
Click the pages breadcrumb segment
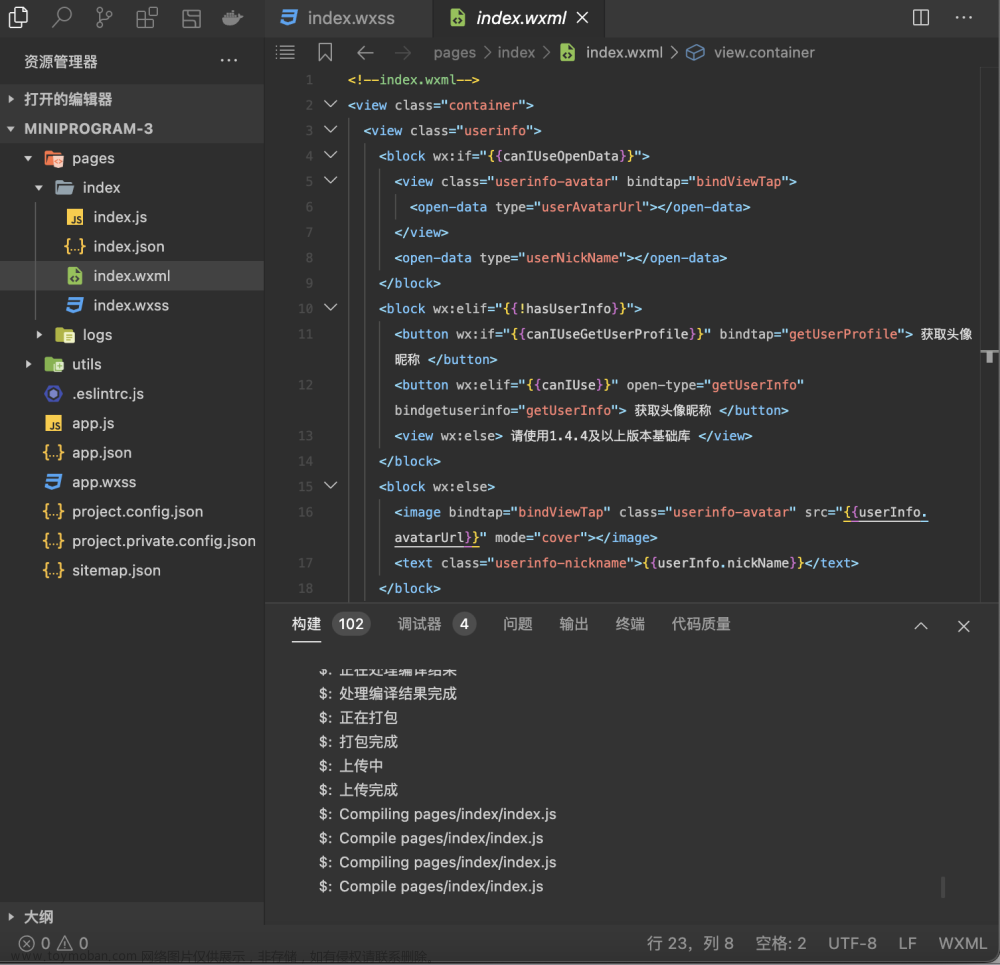(x=454, y=53)
